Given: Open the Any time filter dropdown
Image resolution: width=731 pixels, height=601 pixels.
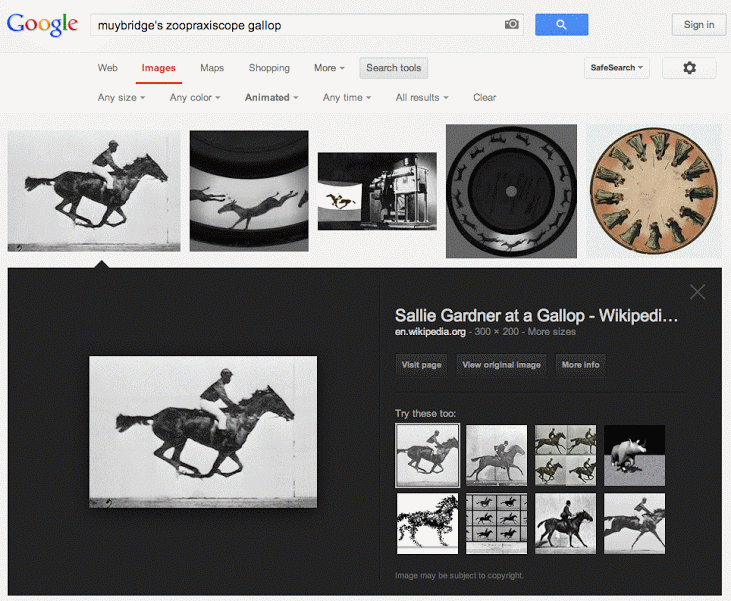Looking at the screenshot, I should (x=346, y=98).
